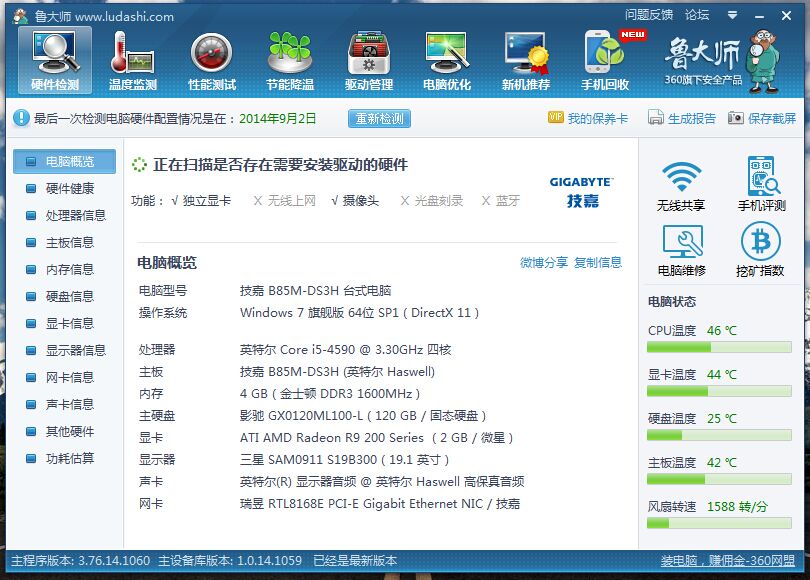This screenshot has height=580, width=810.
Task: Open the 新机推荐 new PC recommendations
Action: coord(526,60)
